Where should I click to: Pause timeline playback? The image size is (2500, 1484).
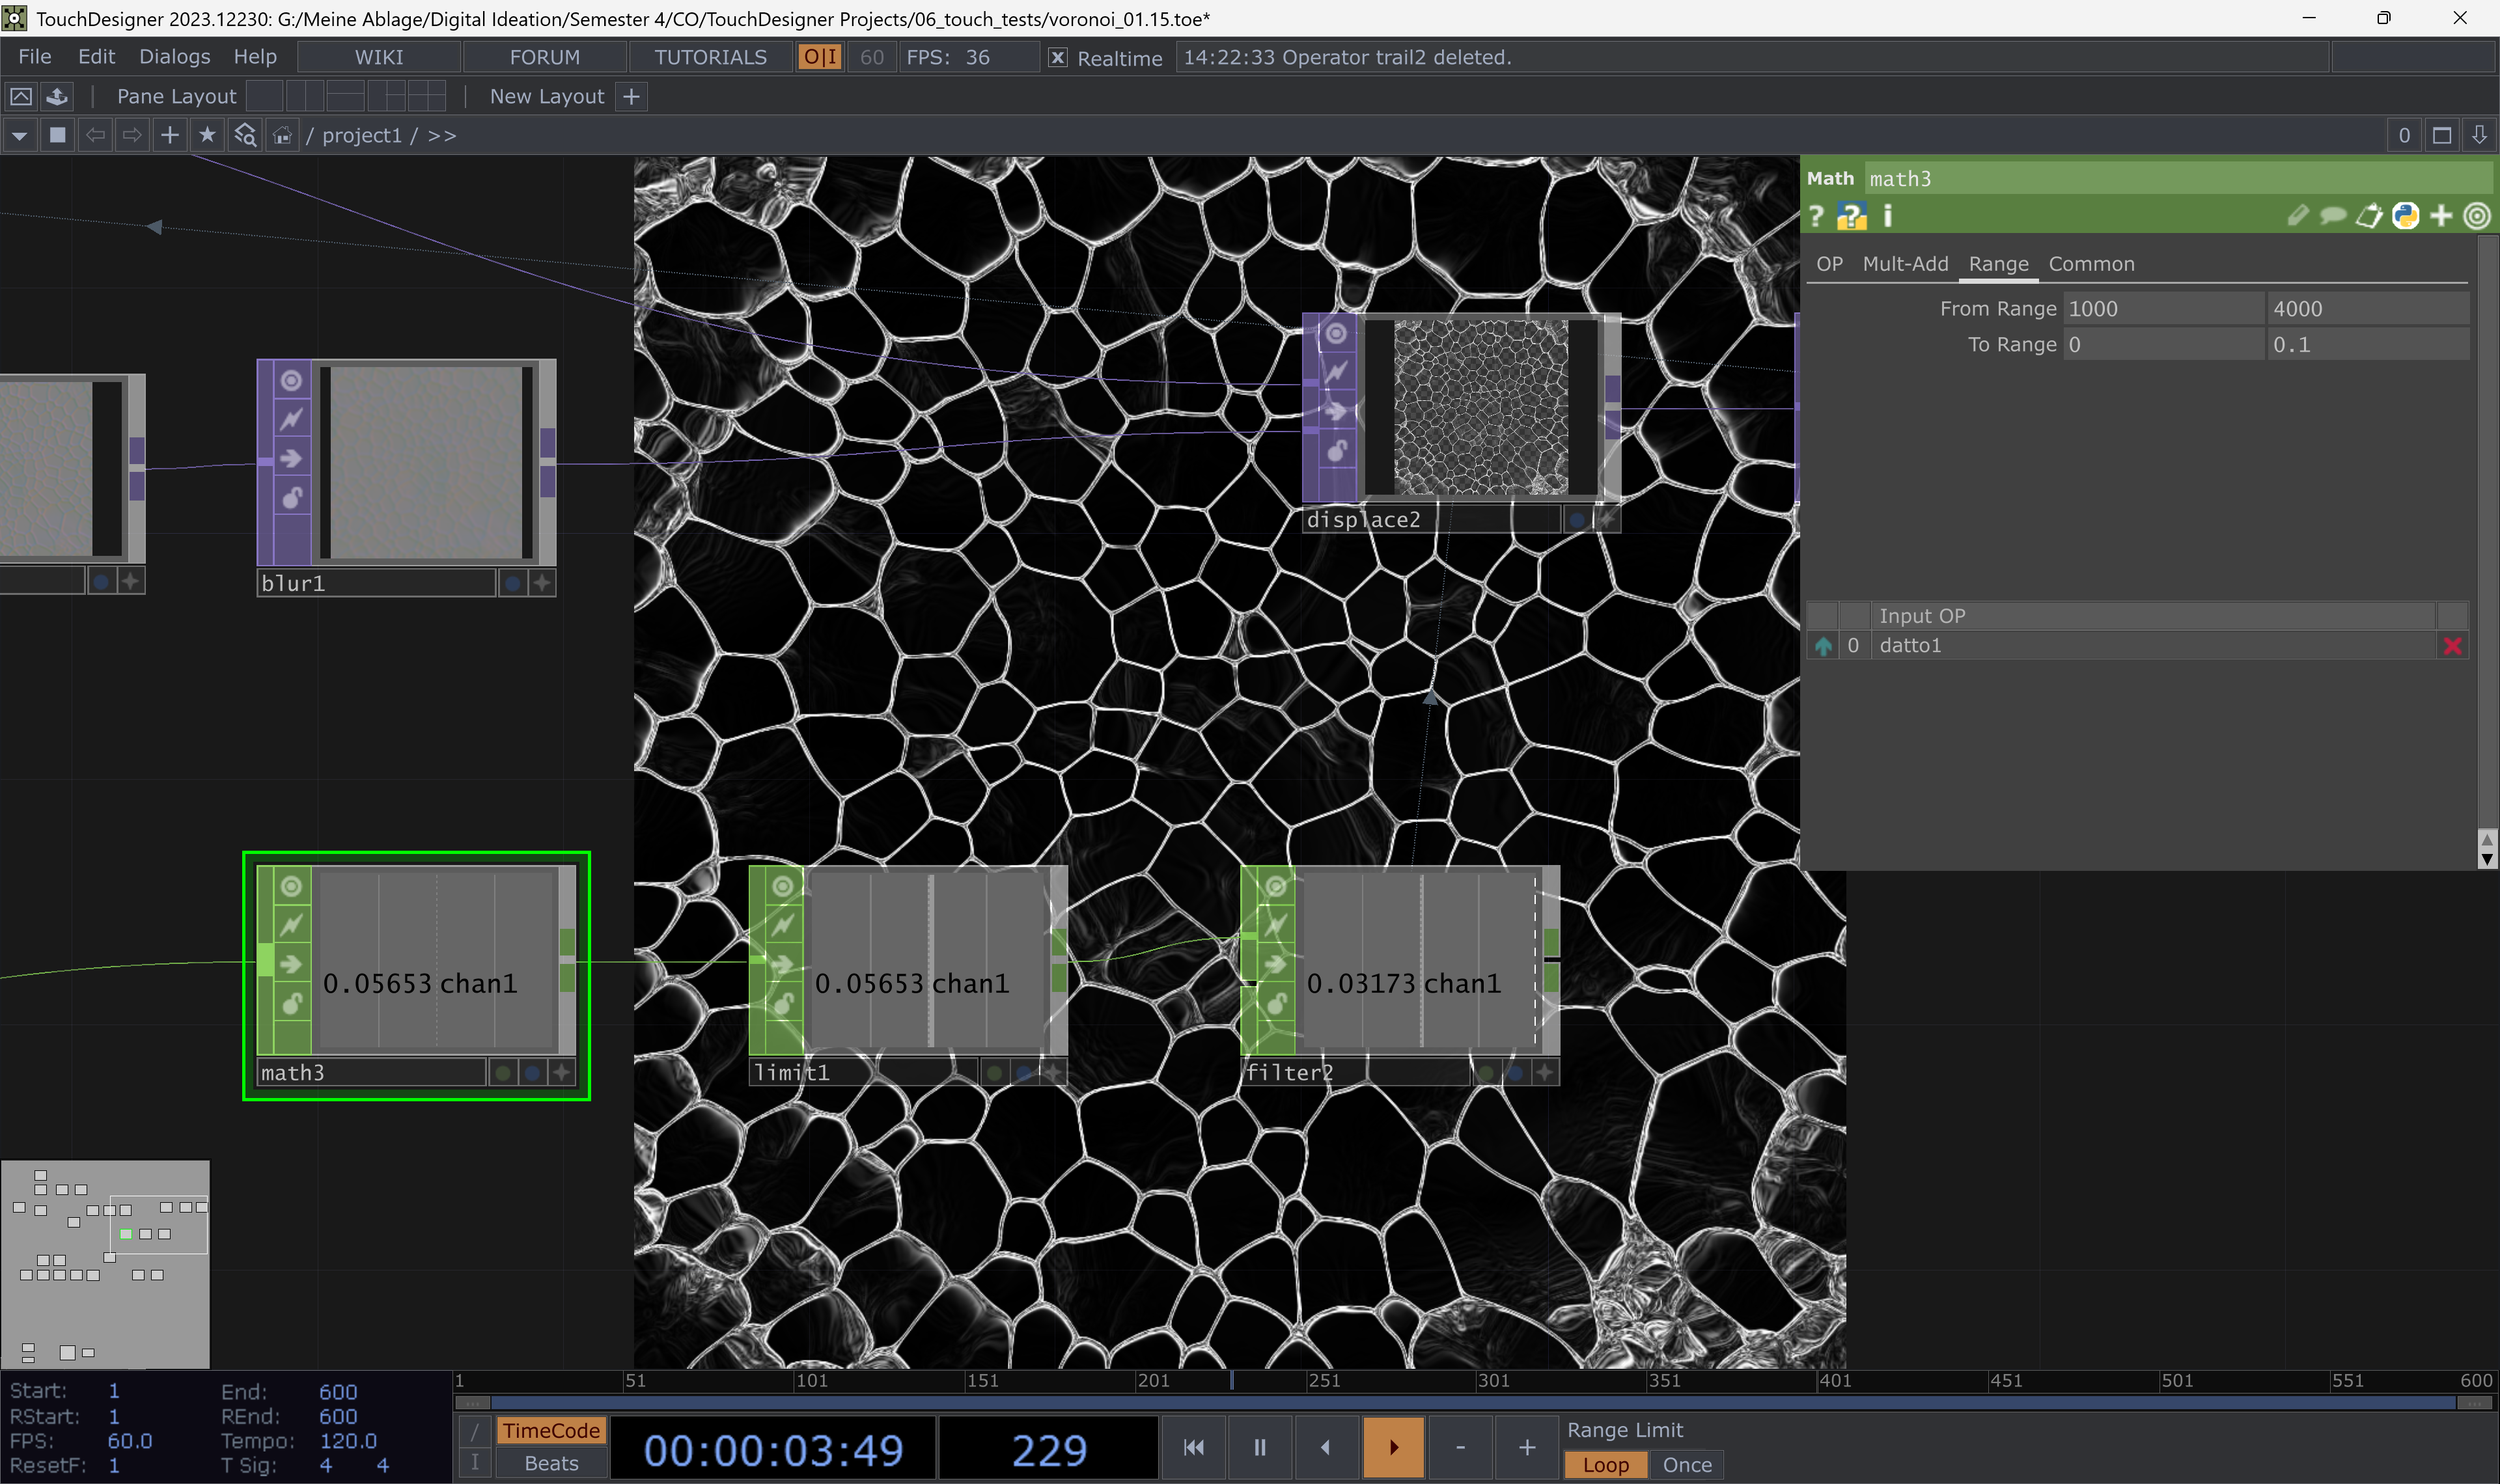coord(1259,1447)
